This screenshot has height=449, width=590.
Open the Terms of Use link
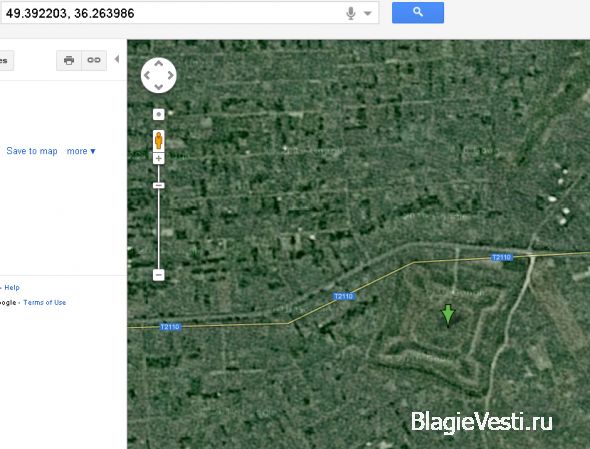pos(44,303)
